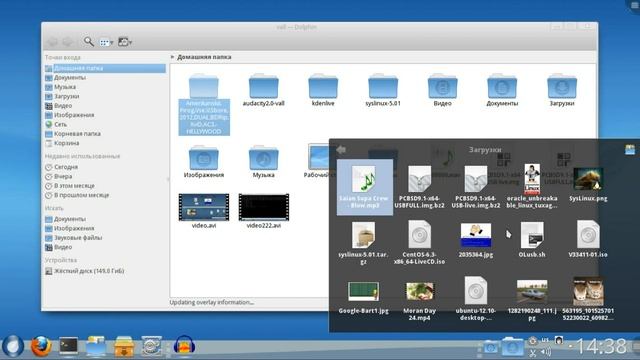Open the preview settings dropdown in Dolphin toolbar
Viewport: 640px width, 360px height.
[125, 42]
